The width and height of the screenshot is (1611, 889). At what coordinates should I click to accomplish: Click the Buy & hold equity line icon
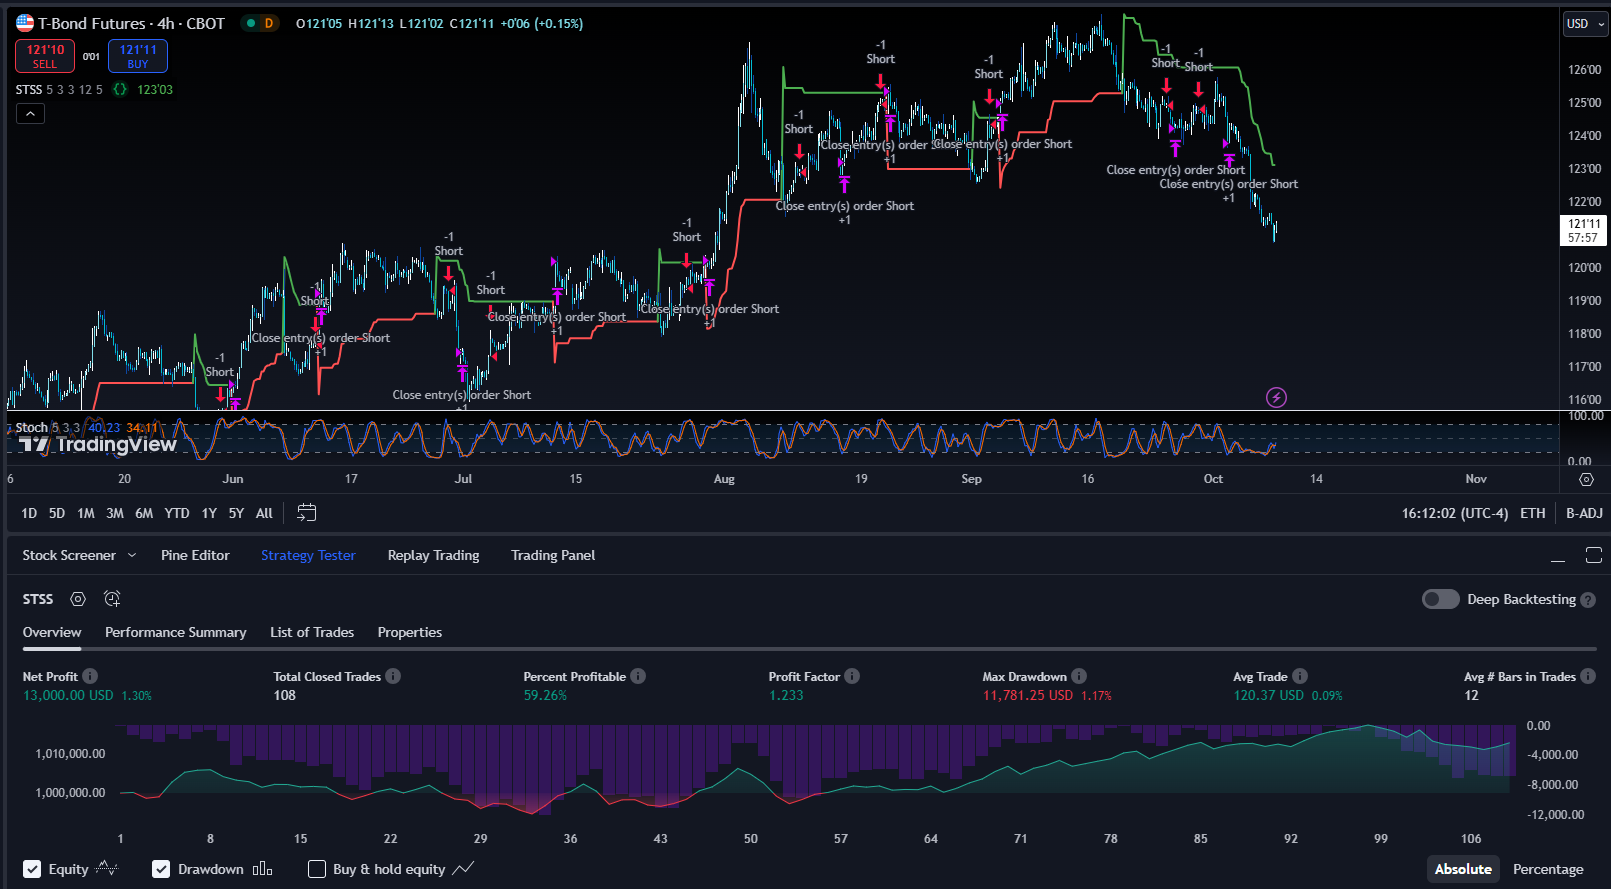point(463,869)
